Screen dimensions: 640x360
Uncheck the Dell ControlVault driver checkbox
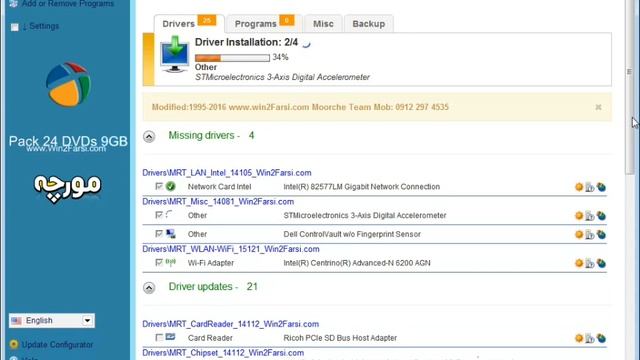159,233
